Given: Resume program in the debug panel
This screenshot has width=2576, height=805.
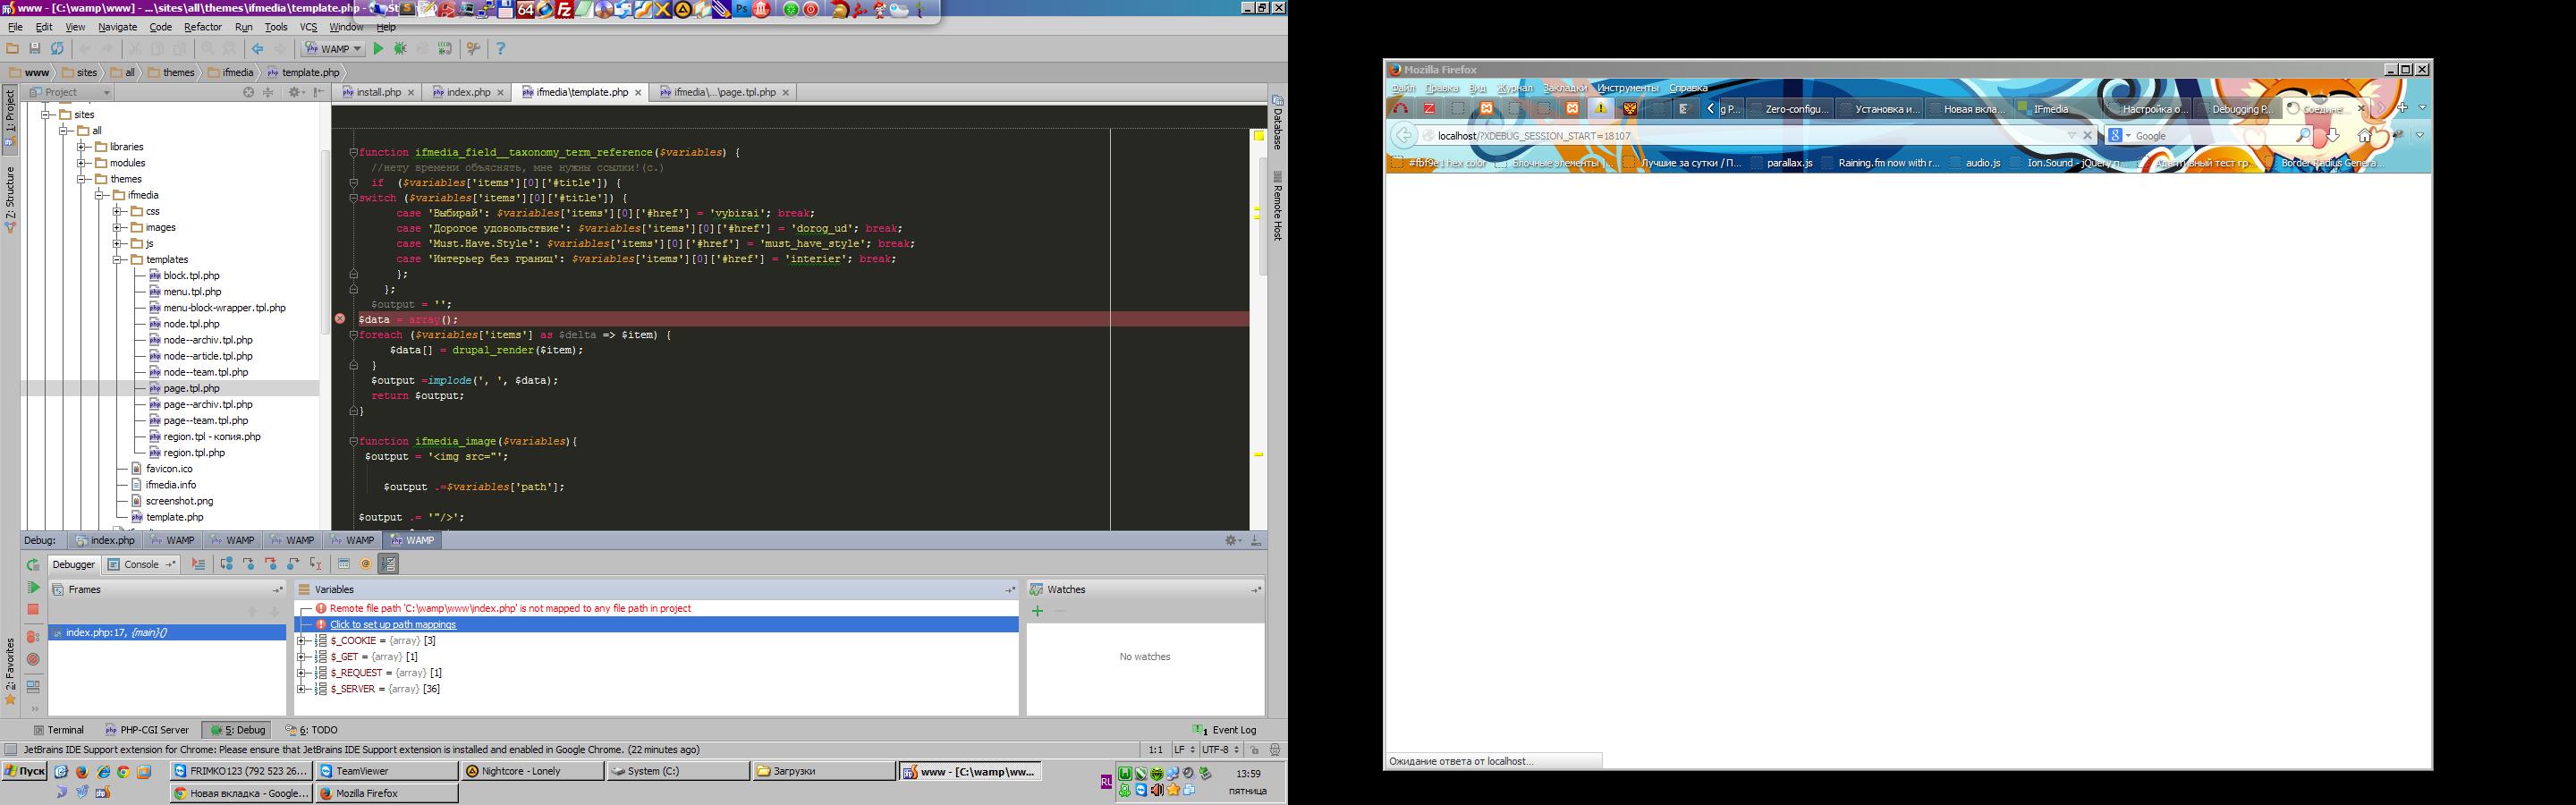Looking at the screenshot, I should coord(33,588).
